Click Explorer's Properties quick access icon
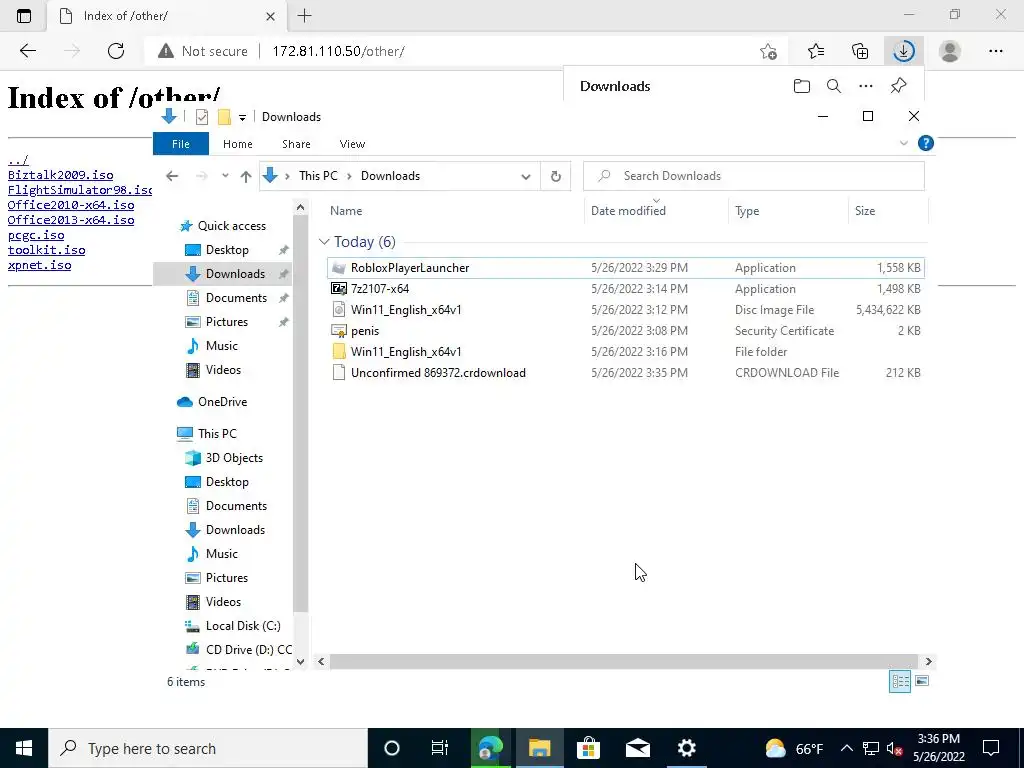 [x=202, y=117]
